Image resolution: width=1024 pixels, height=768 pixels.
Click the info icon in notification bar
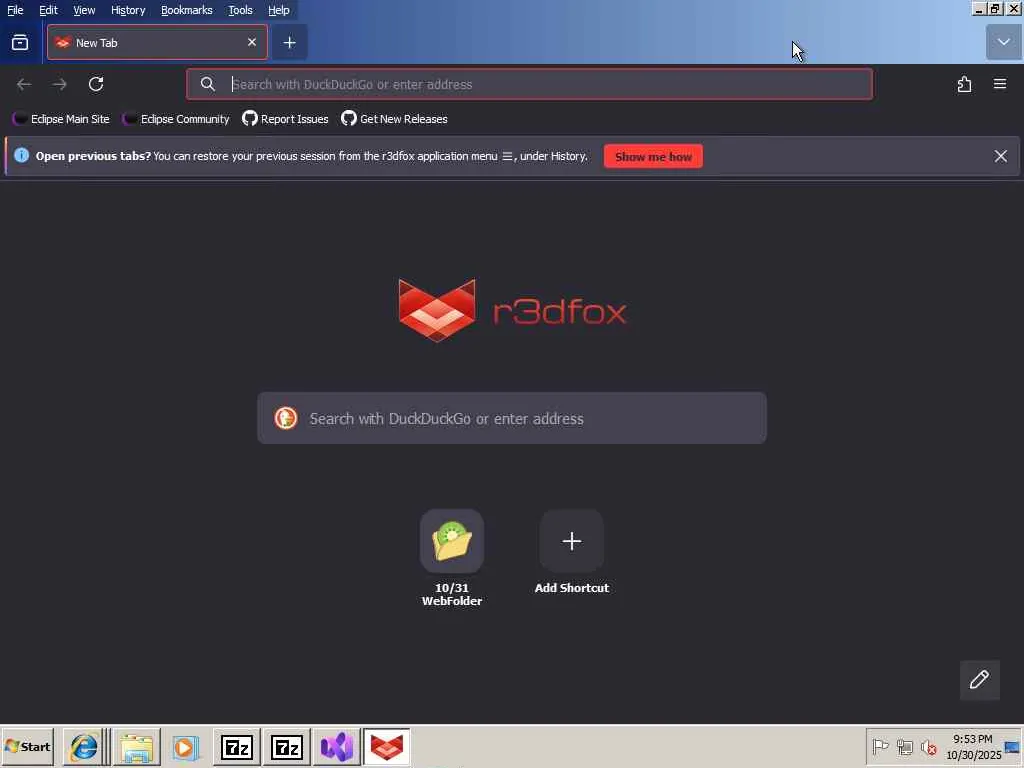(x=22, y=155)
